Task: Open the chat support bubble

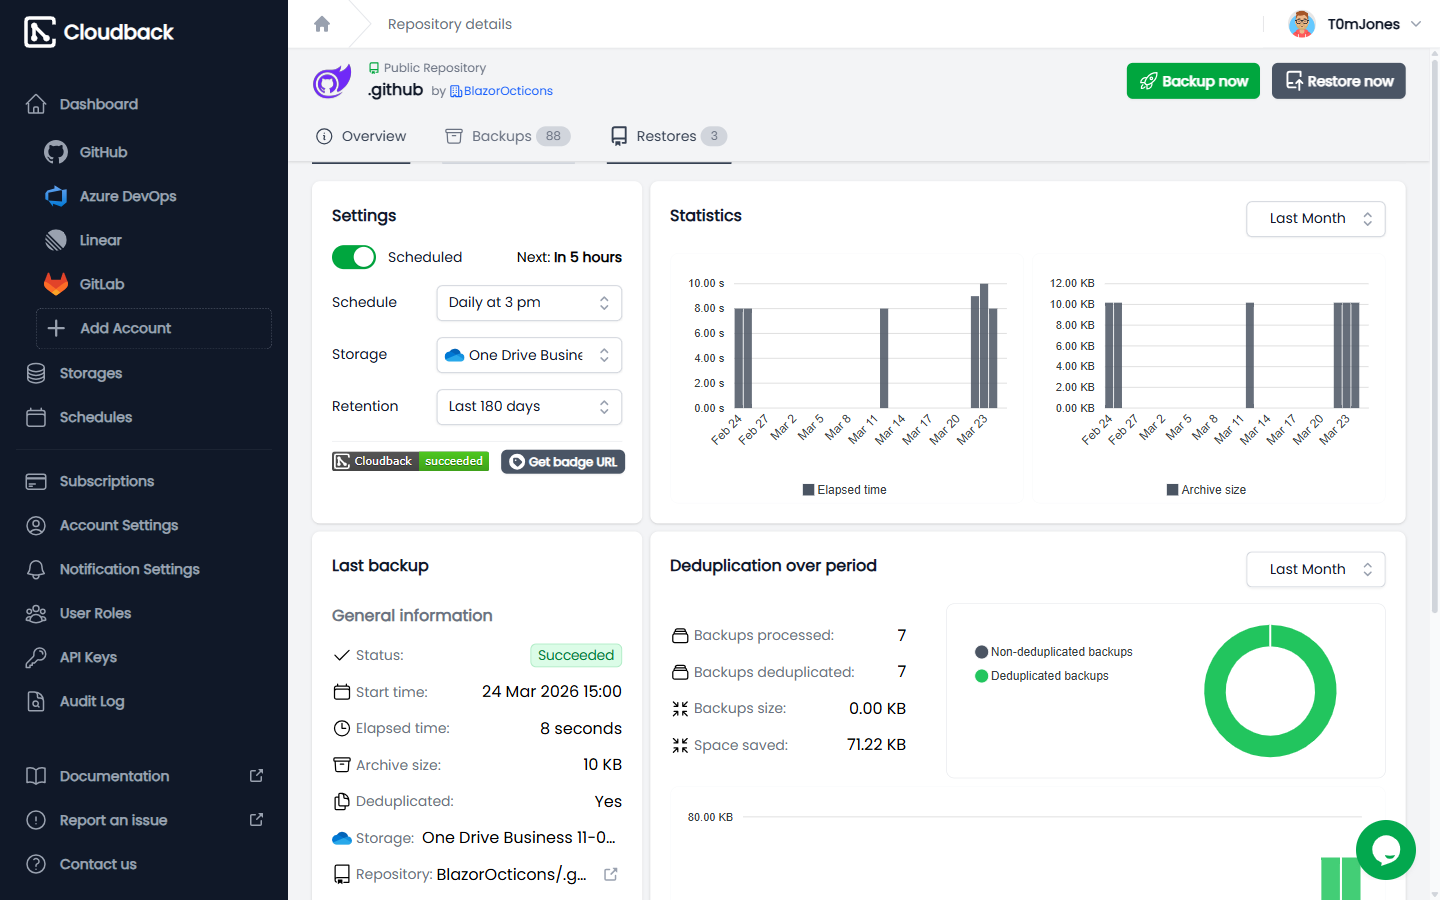Action: click(1385, 850)
